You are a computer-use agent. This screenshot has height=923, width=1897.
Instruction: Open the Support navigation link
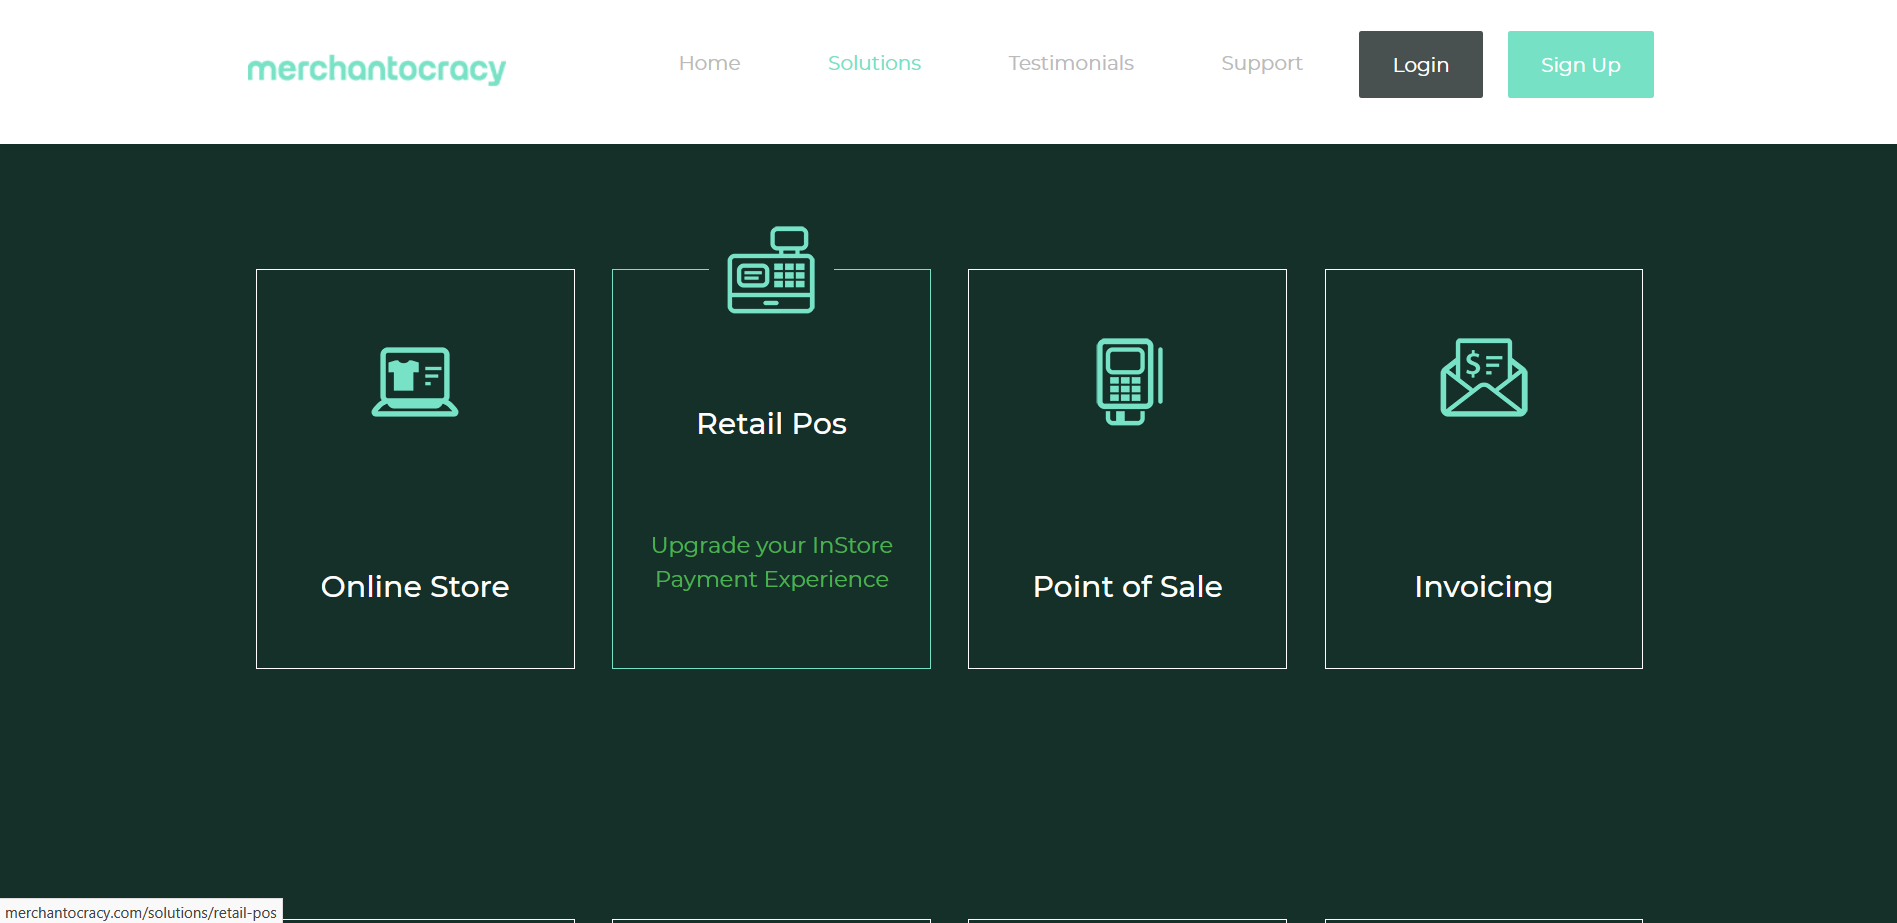[x=1261, y=63]
